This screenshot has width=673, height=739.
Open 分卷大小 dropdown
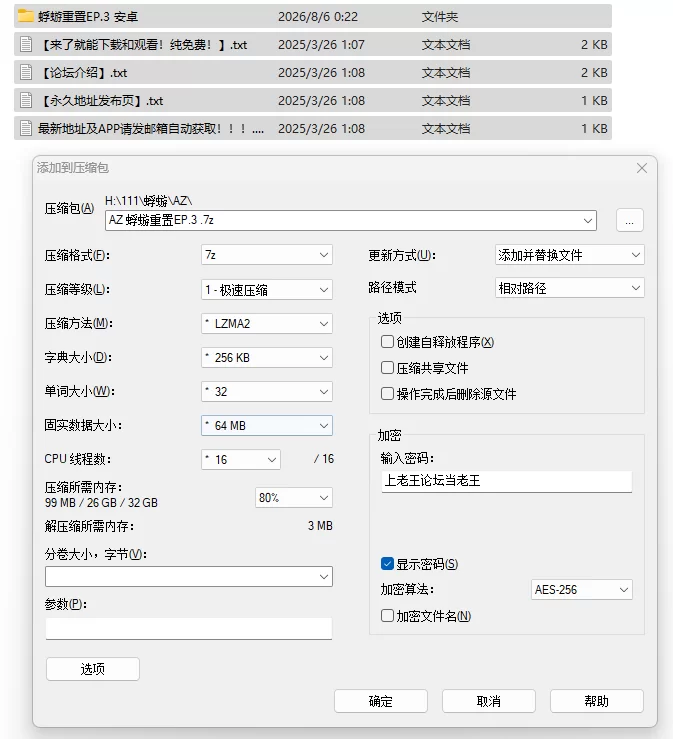[x=189, y=576]
